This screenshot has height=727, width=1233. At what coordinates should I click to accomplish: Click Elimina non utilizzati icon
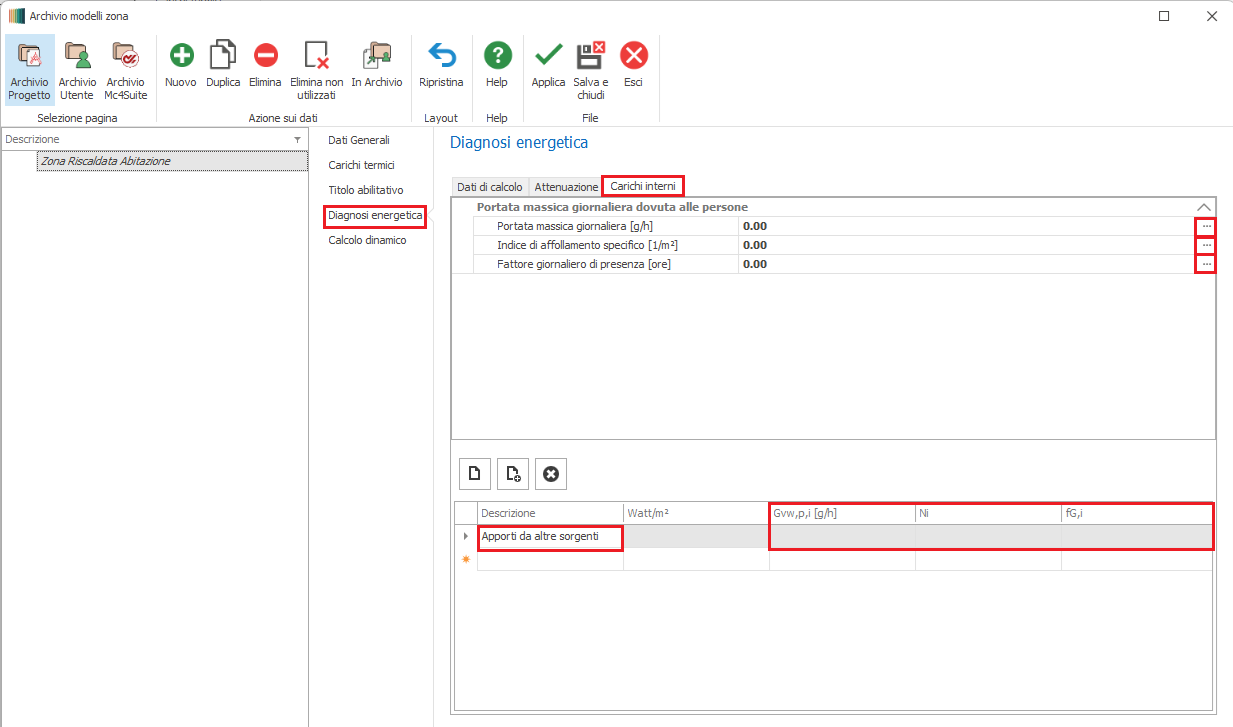pyautogui.click(x=317, y=56)
